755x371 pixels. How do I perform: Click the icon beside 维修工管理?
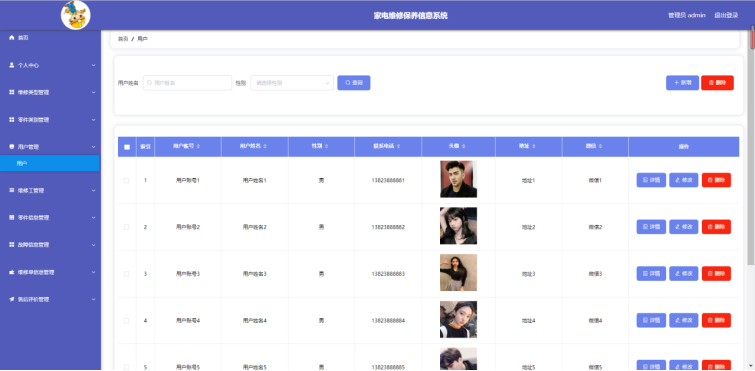[x=12, y=190]
